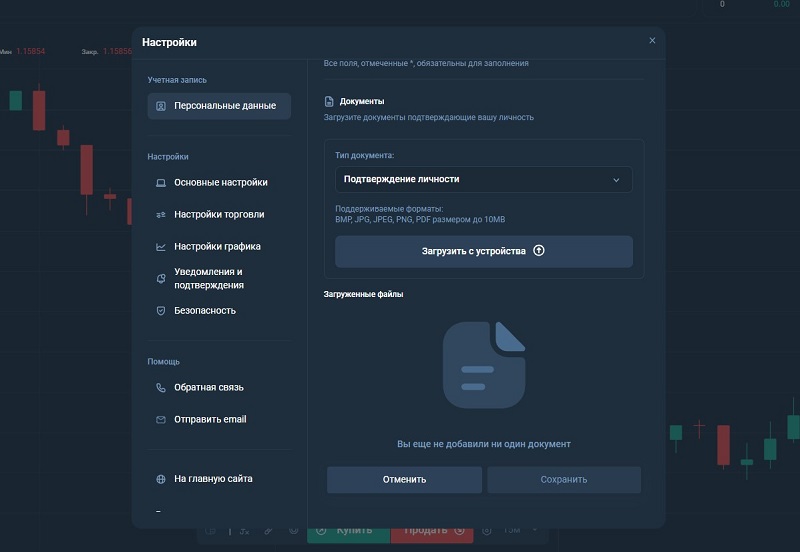Click the Помощь sidebar heading

tap(163, 362)
